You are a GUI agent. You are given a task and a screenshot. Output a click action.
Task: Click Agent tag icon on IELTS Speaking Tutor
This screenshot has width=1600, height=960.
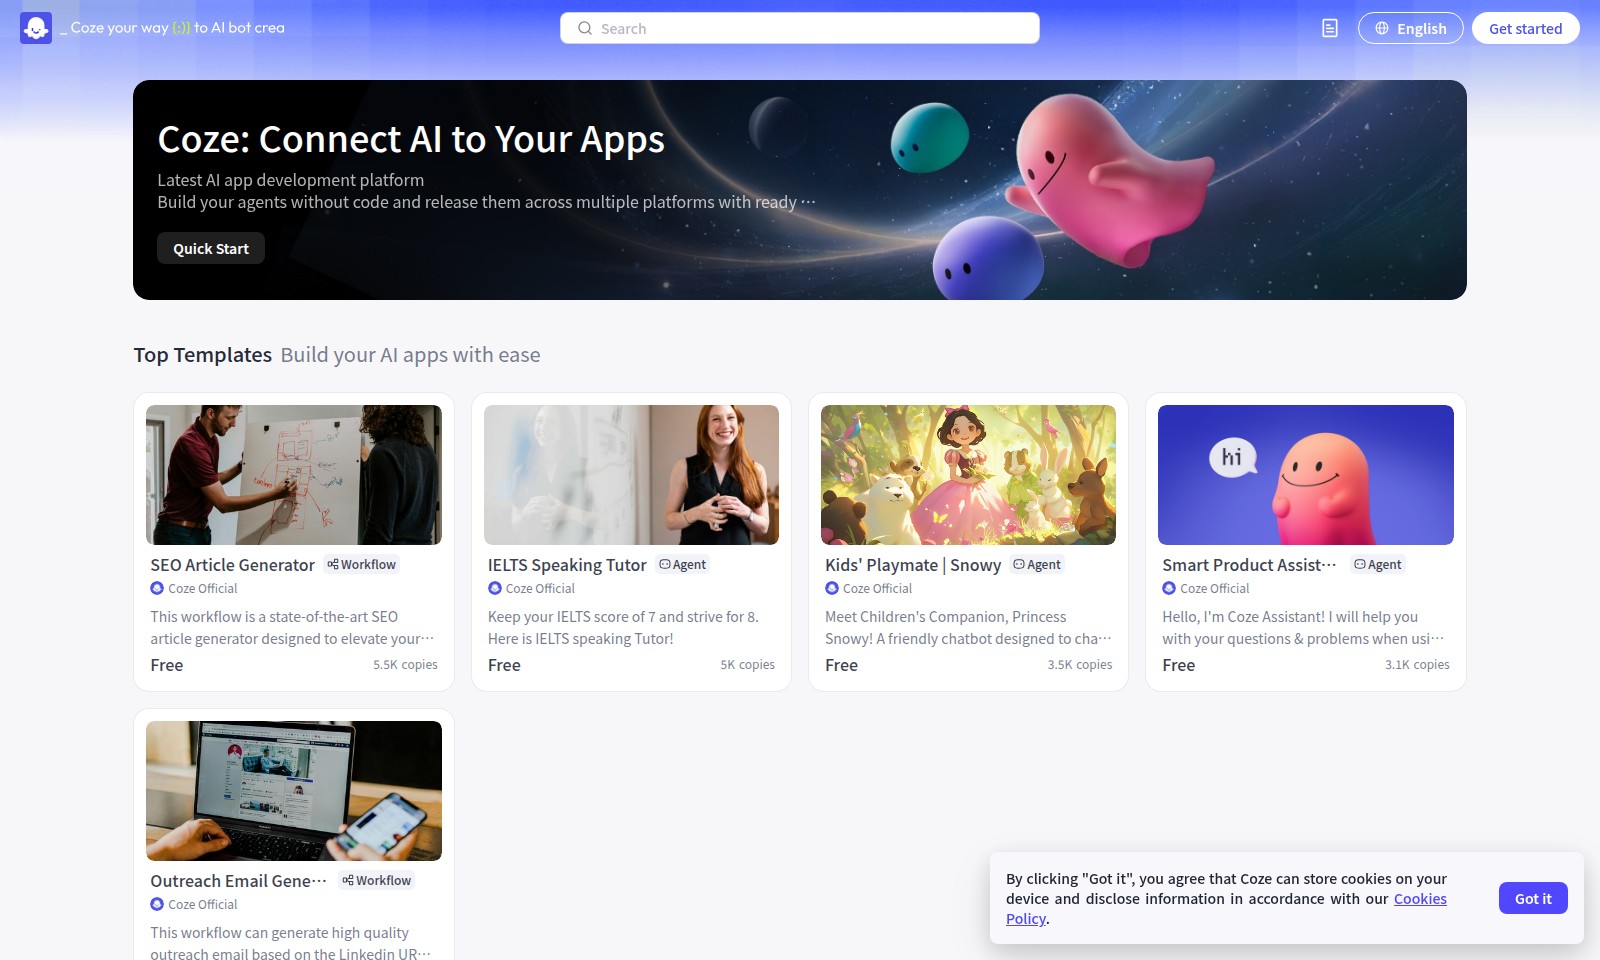[x=665, y=564]
